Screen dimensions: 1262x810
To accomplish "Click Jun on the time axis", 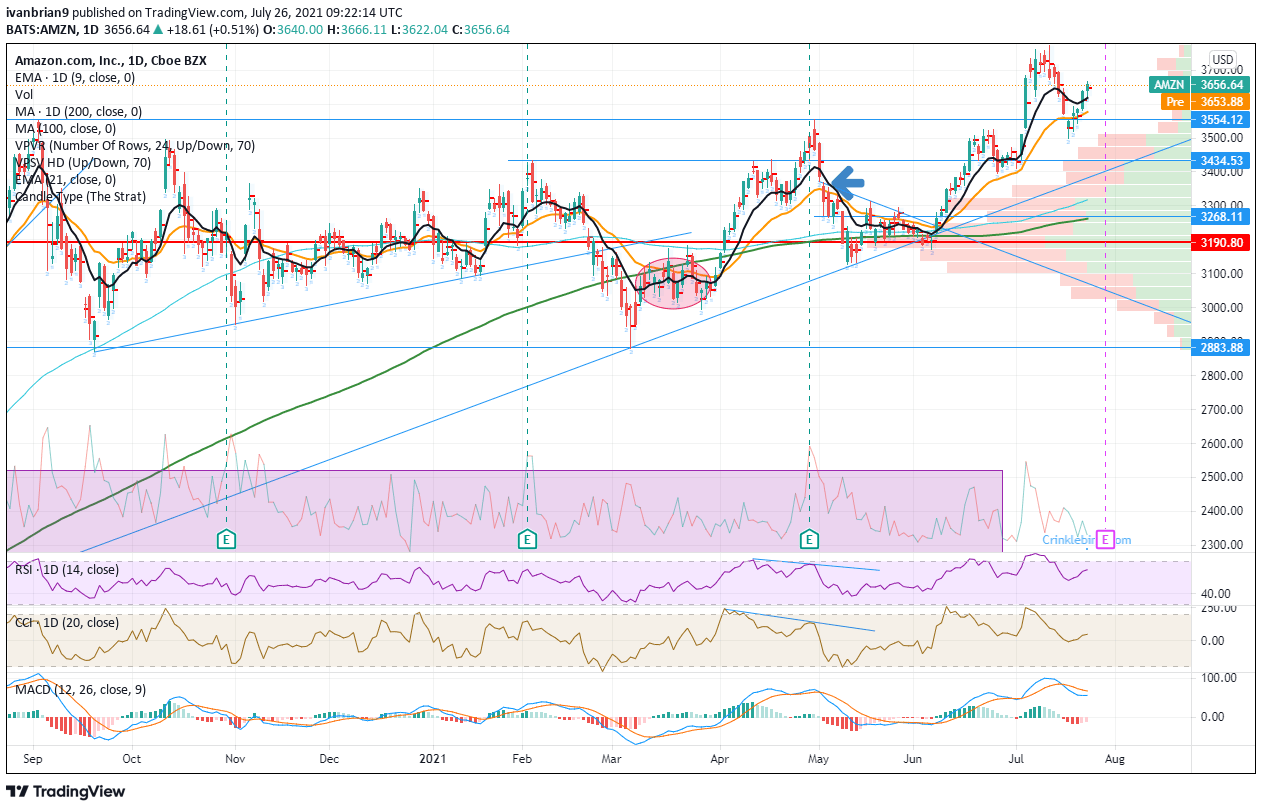I will (913, 760).
